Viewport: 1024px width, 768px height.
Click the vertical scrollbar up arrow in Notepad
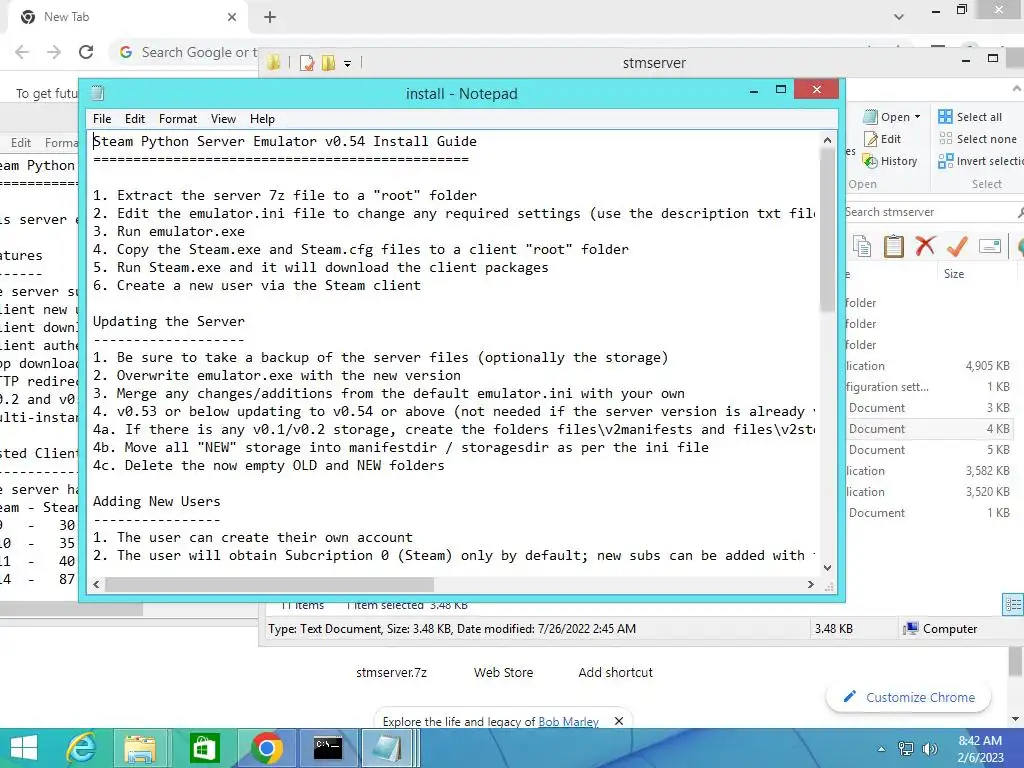pos(827,140)
